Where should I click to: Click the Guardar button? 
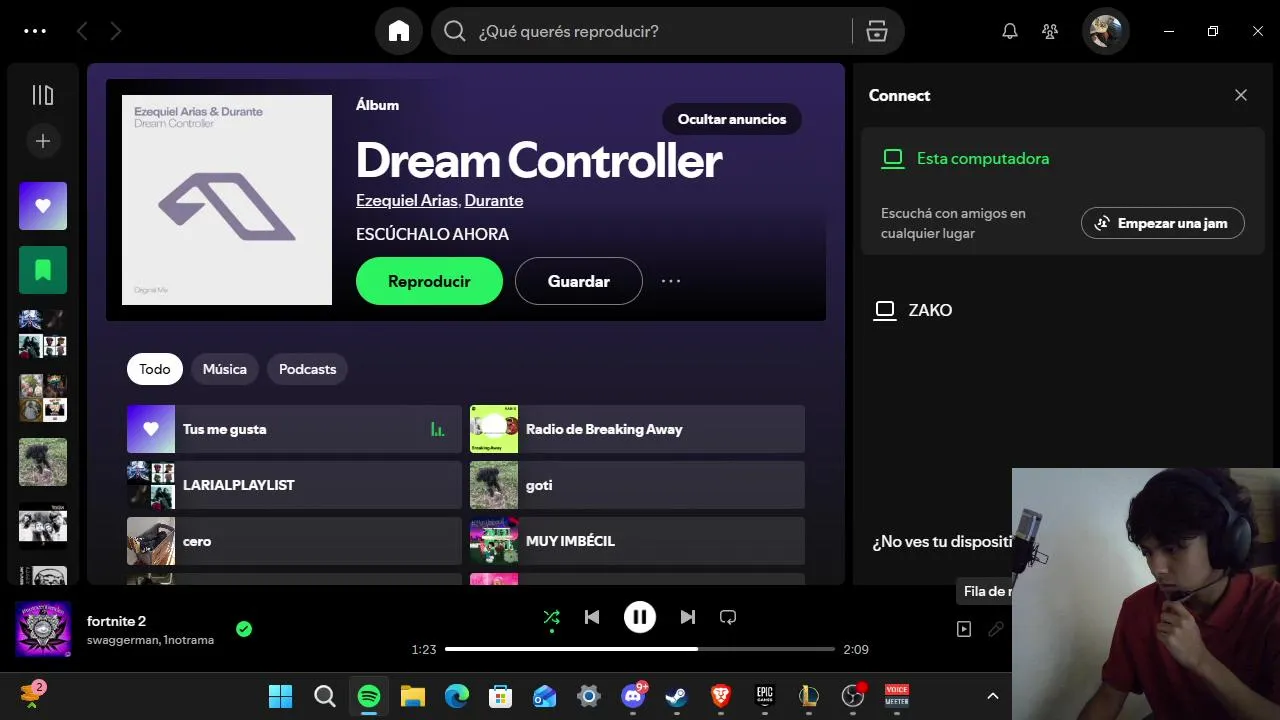pos(579,281)
